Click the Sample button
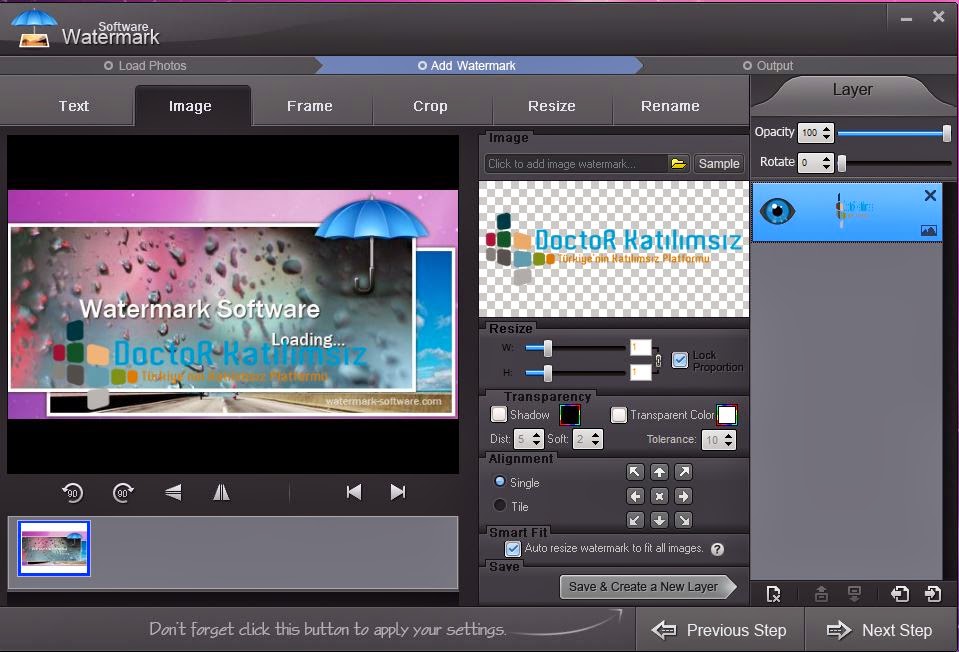The width and height of the screenshot is (959, 652). click(x=719, y=163)
